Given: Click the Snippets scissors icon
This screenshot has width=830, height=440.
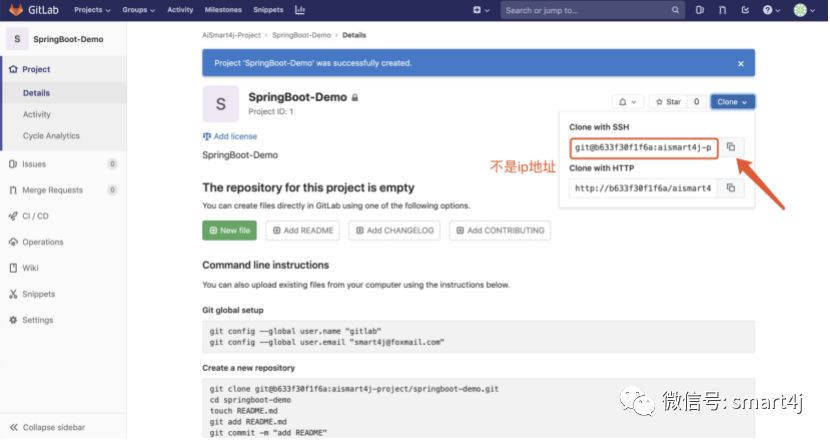Looking at the screenshot, I should click(x=13, y=294).
